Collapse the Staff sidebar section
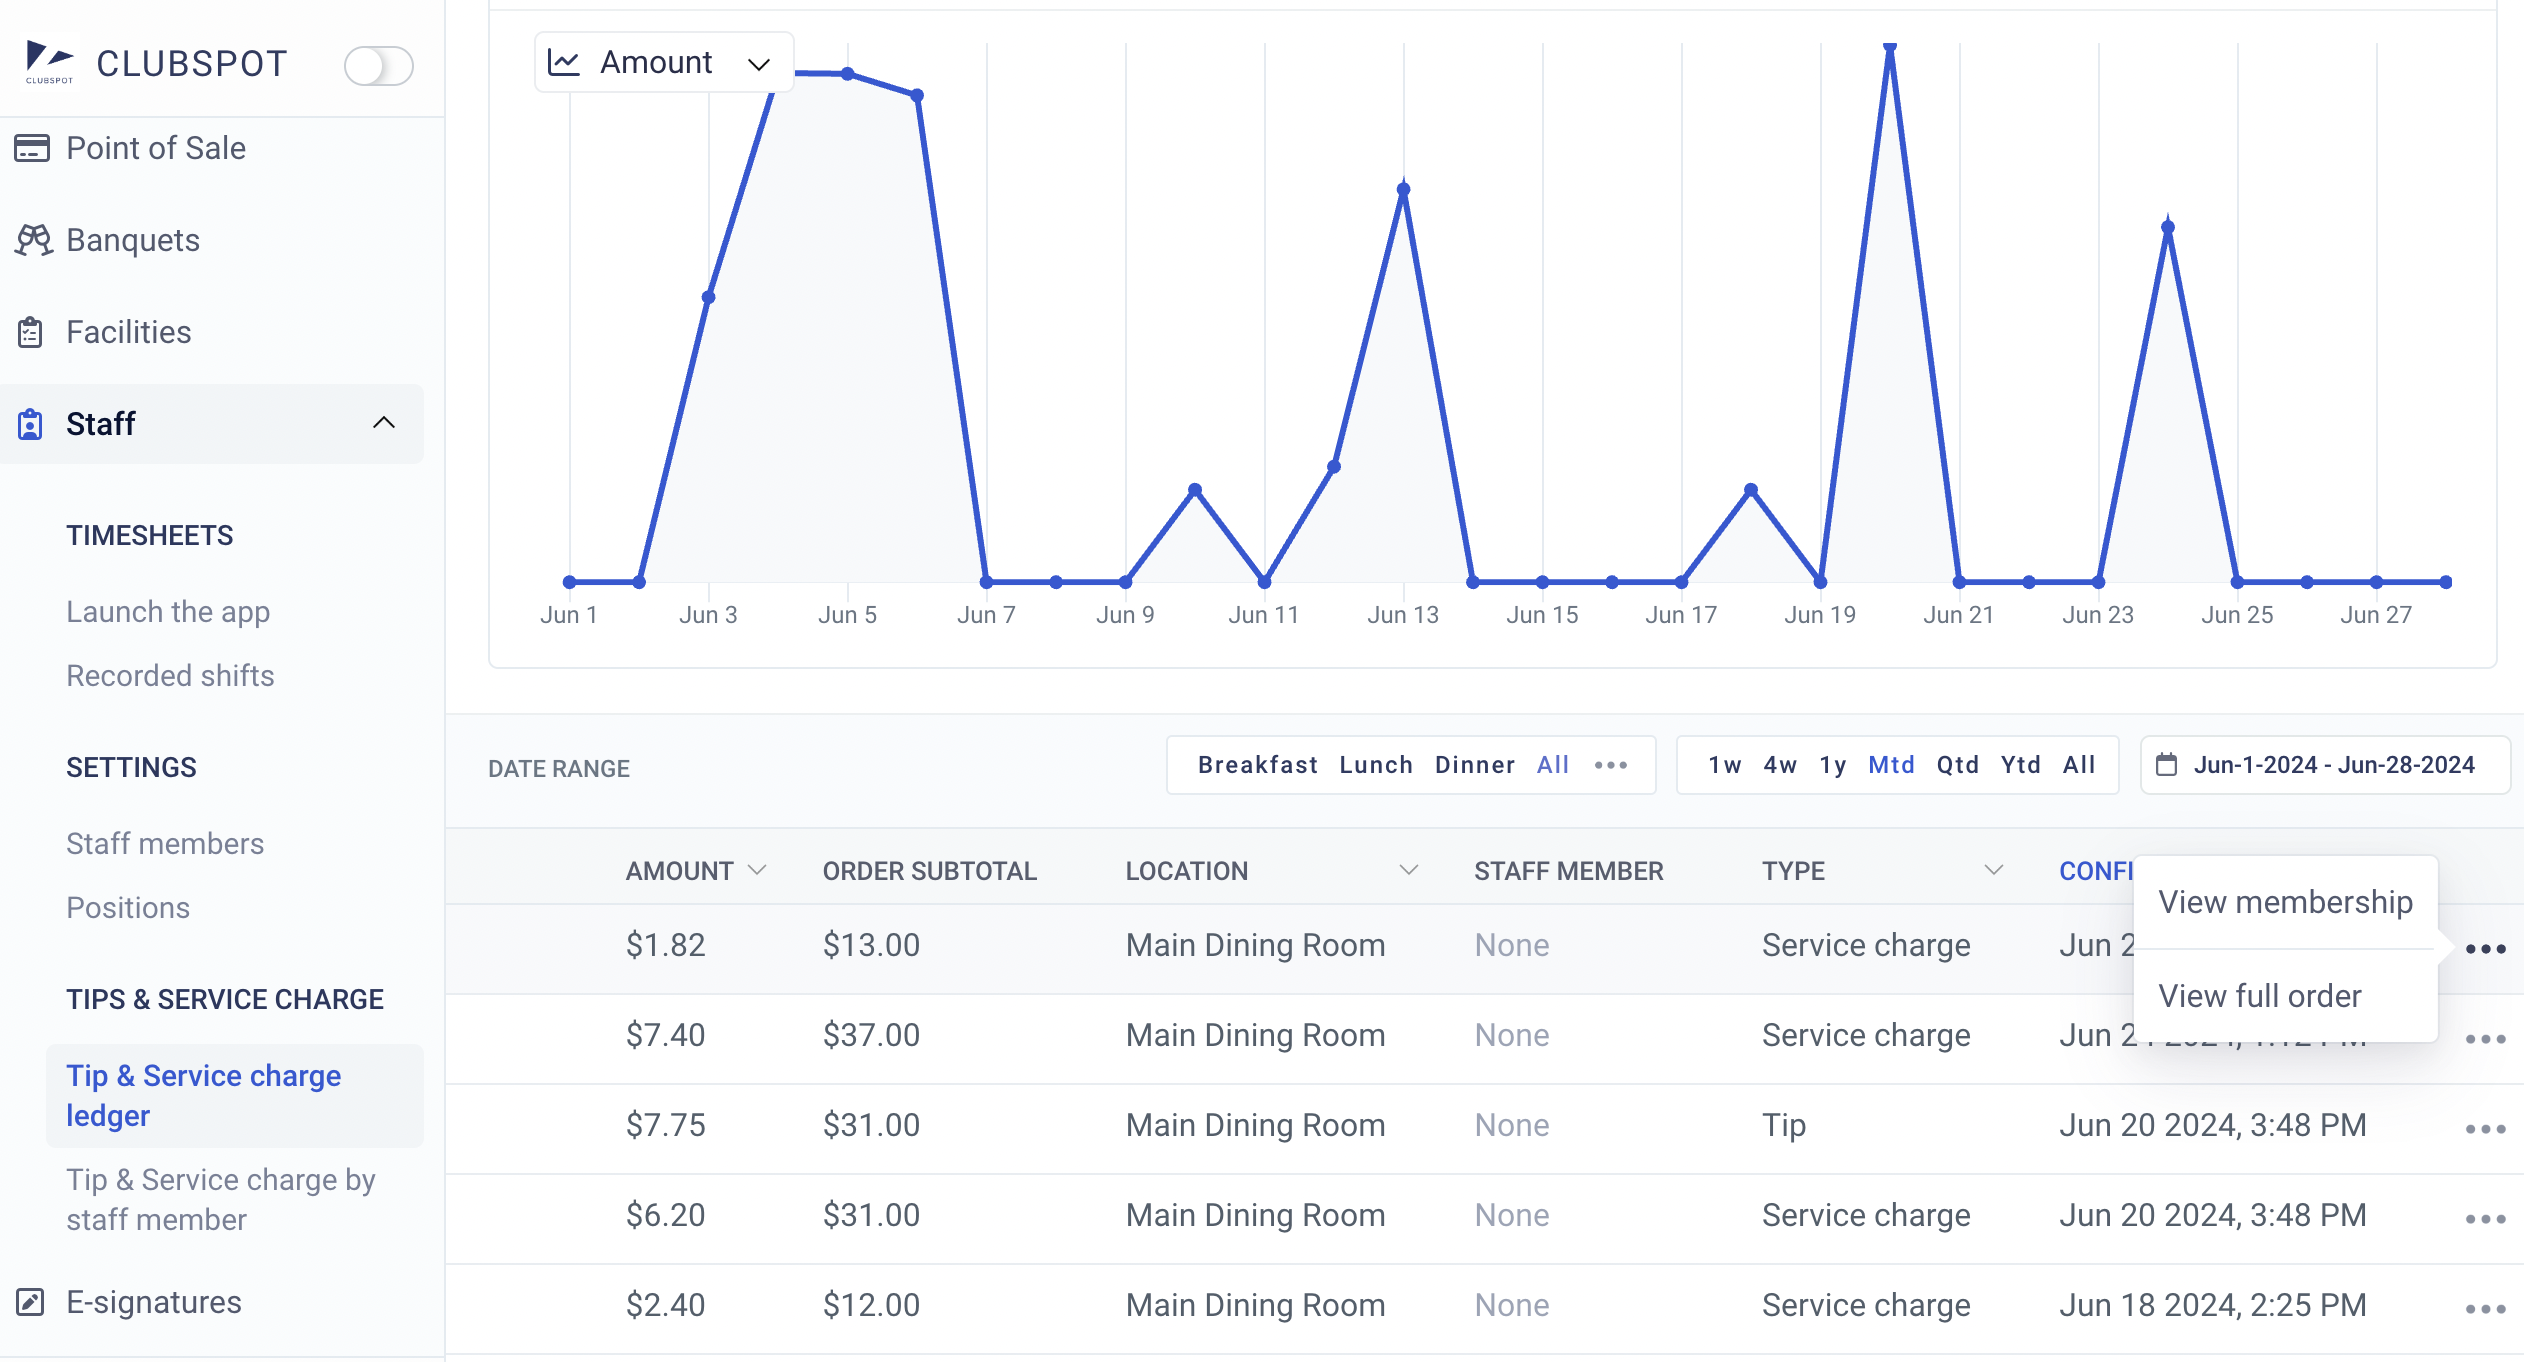Screen dimensions: 2524x1362 point(383,423)
